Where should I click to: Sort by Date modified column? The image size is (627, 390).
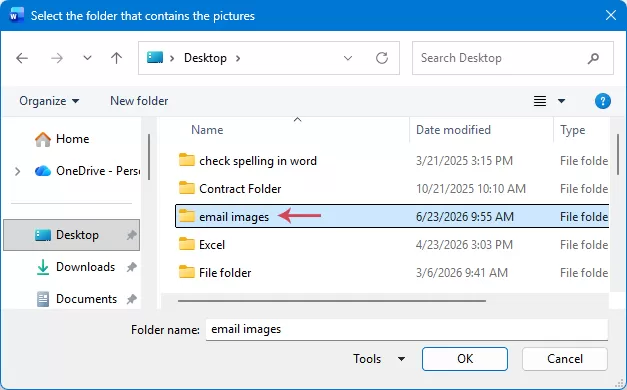click(x=453, y=130)
